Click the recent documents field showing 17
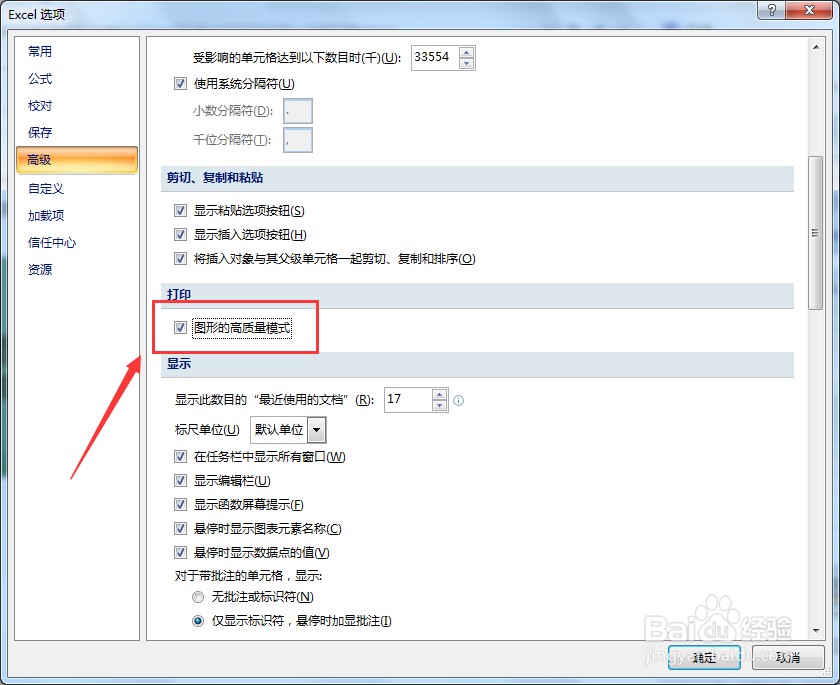Image resolution: width=840 pixels, height=685 pixels. click(x=408, y=400)
